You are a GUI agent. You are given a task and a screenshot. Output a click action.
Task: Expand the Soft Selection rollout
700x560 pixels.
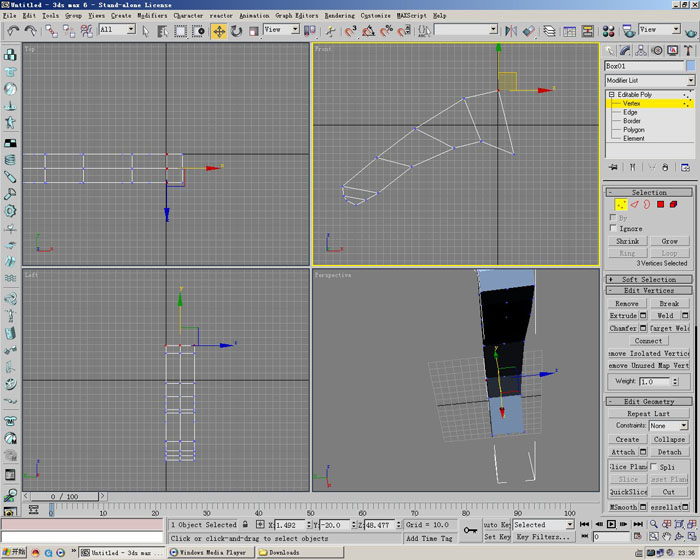[649, 279]
